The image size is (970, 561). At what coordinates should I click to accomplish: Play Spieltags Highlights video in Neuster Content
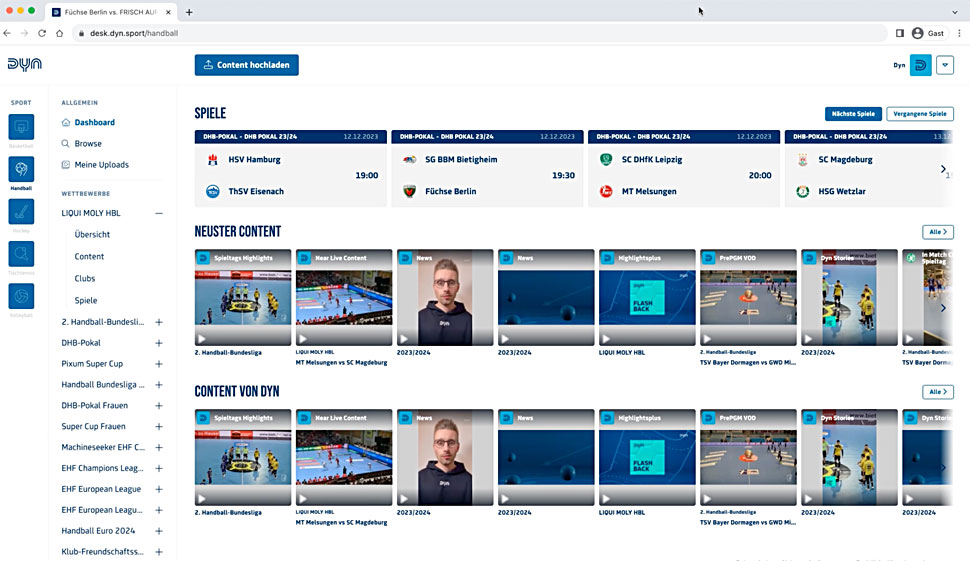coord(202,339)
